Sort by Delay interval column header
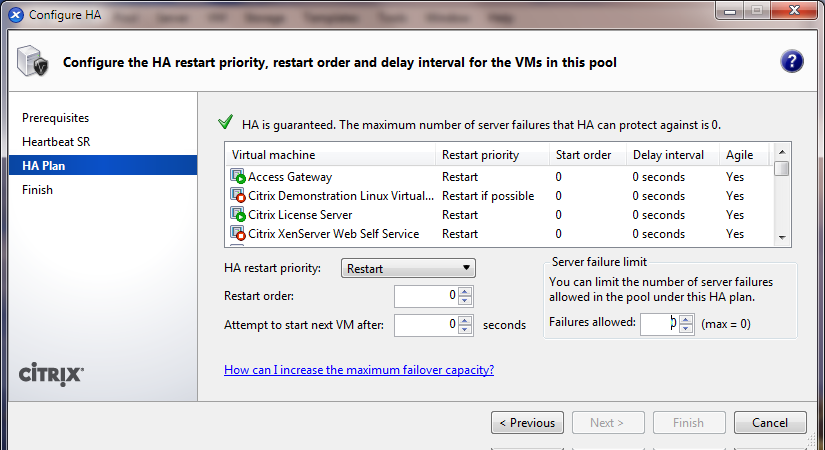The image size is (825, 450). click(x=672, y=155)
